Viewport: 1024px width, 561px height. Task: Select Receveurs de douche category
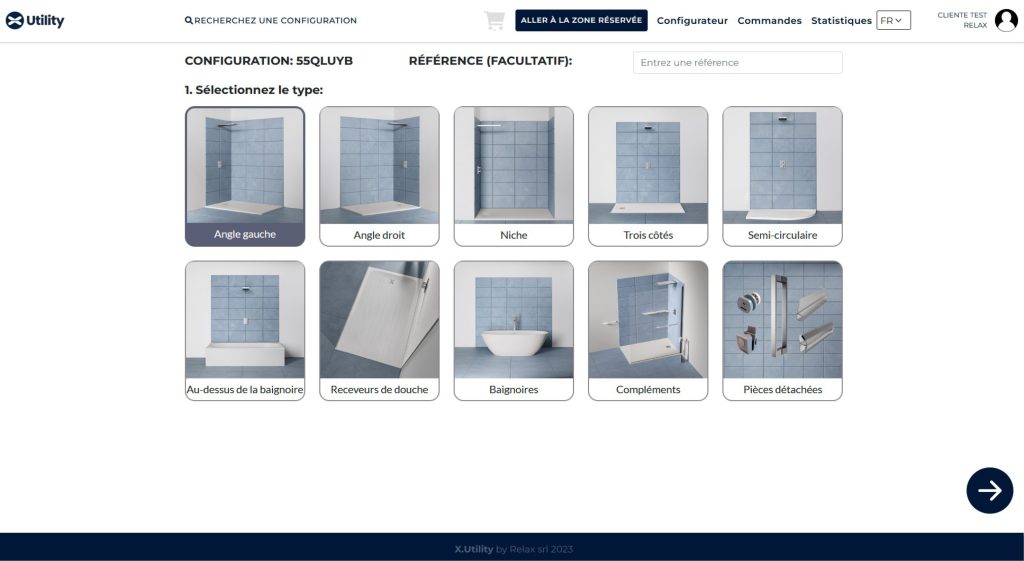click(x=379, y=330)
